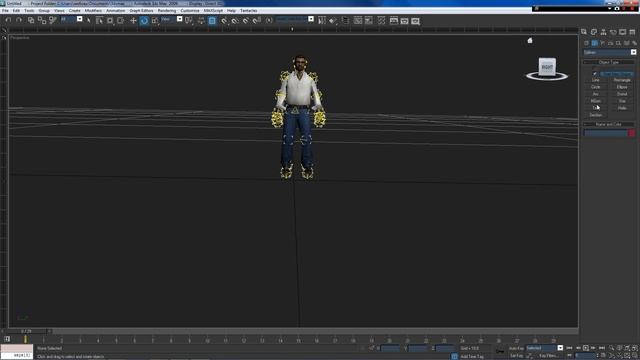Screen dimensions: 640x360
Task: Open the Rendered Frame Window icon
Action: click(x=404, y=20)
